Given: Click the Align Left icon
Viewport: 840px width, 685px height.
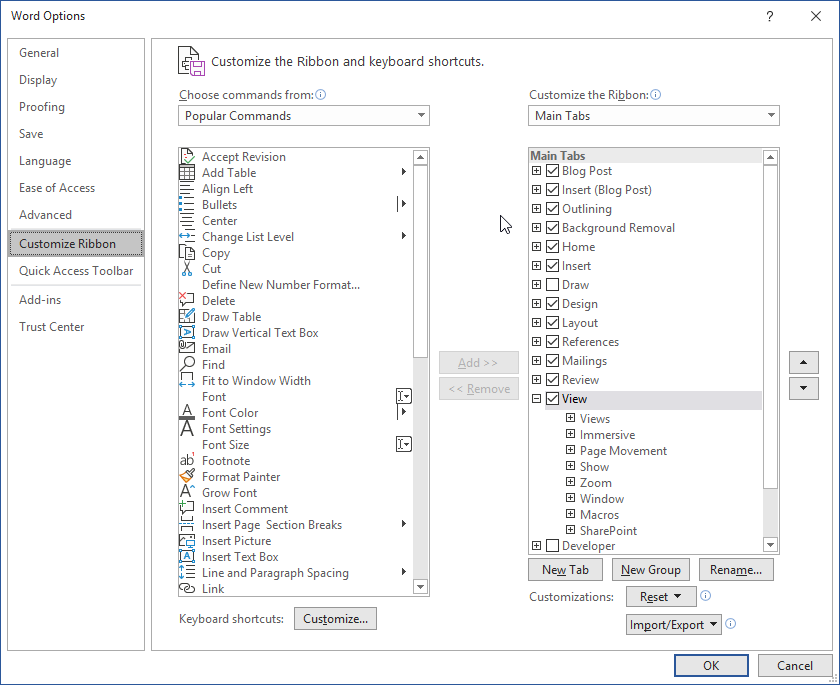Looking at the screenshot, I should pyautogui.click(x=187, y=189).
